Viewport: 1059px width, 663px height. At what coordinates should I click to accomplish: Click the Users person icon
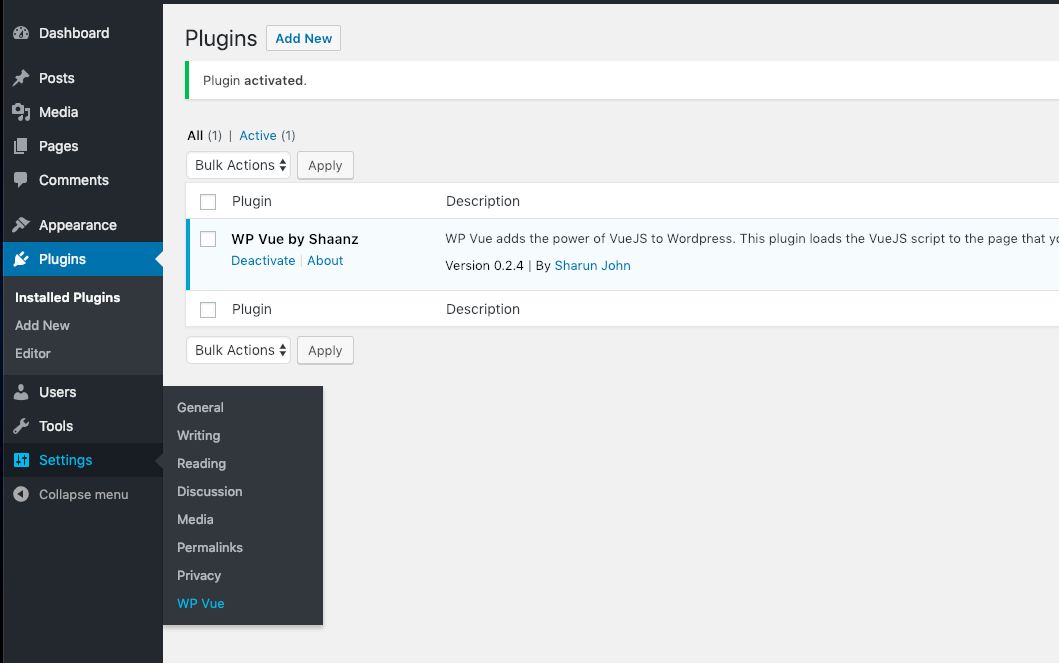point(21,392)
